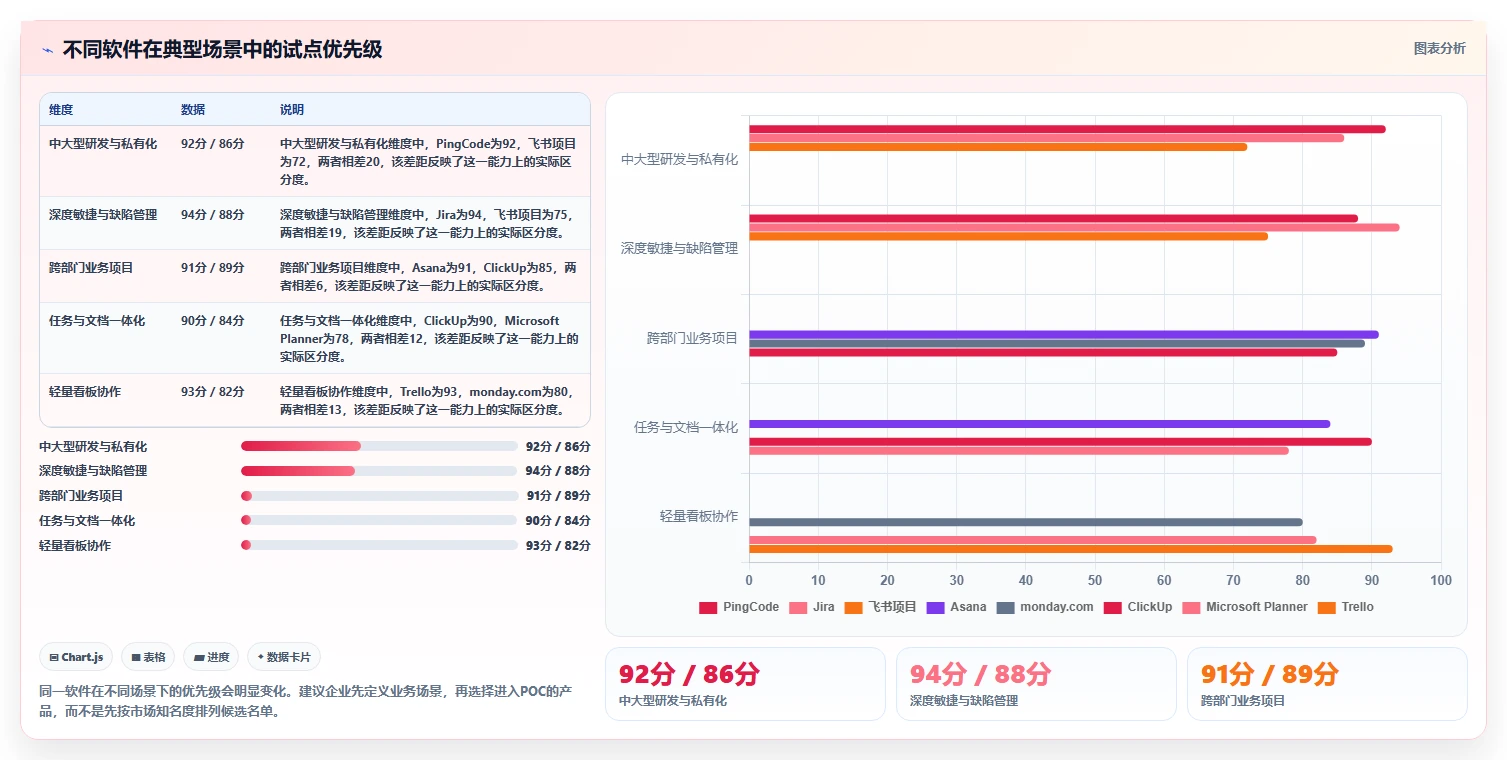
Task: Click the 说明 table column header
Action: pos(292,109)
